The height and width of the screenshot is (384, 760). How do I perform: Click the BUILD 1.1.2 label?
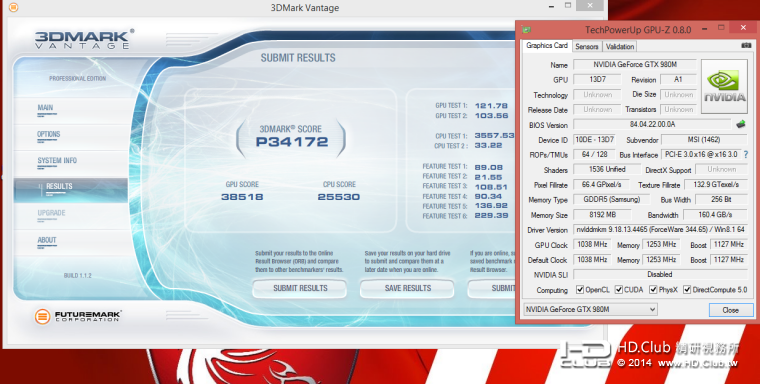coord(78,275)
